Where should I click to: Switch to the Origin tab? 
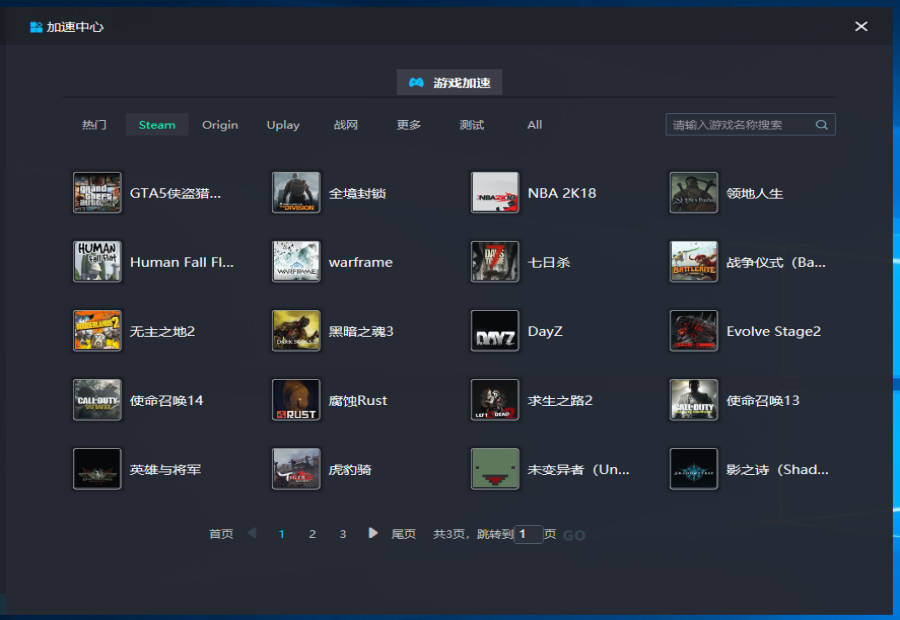coord(220,125)
